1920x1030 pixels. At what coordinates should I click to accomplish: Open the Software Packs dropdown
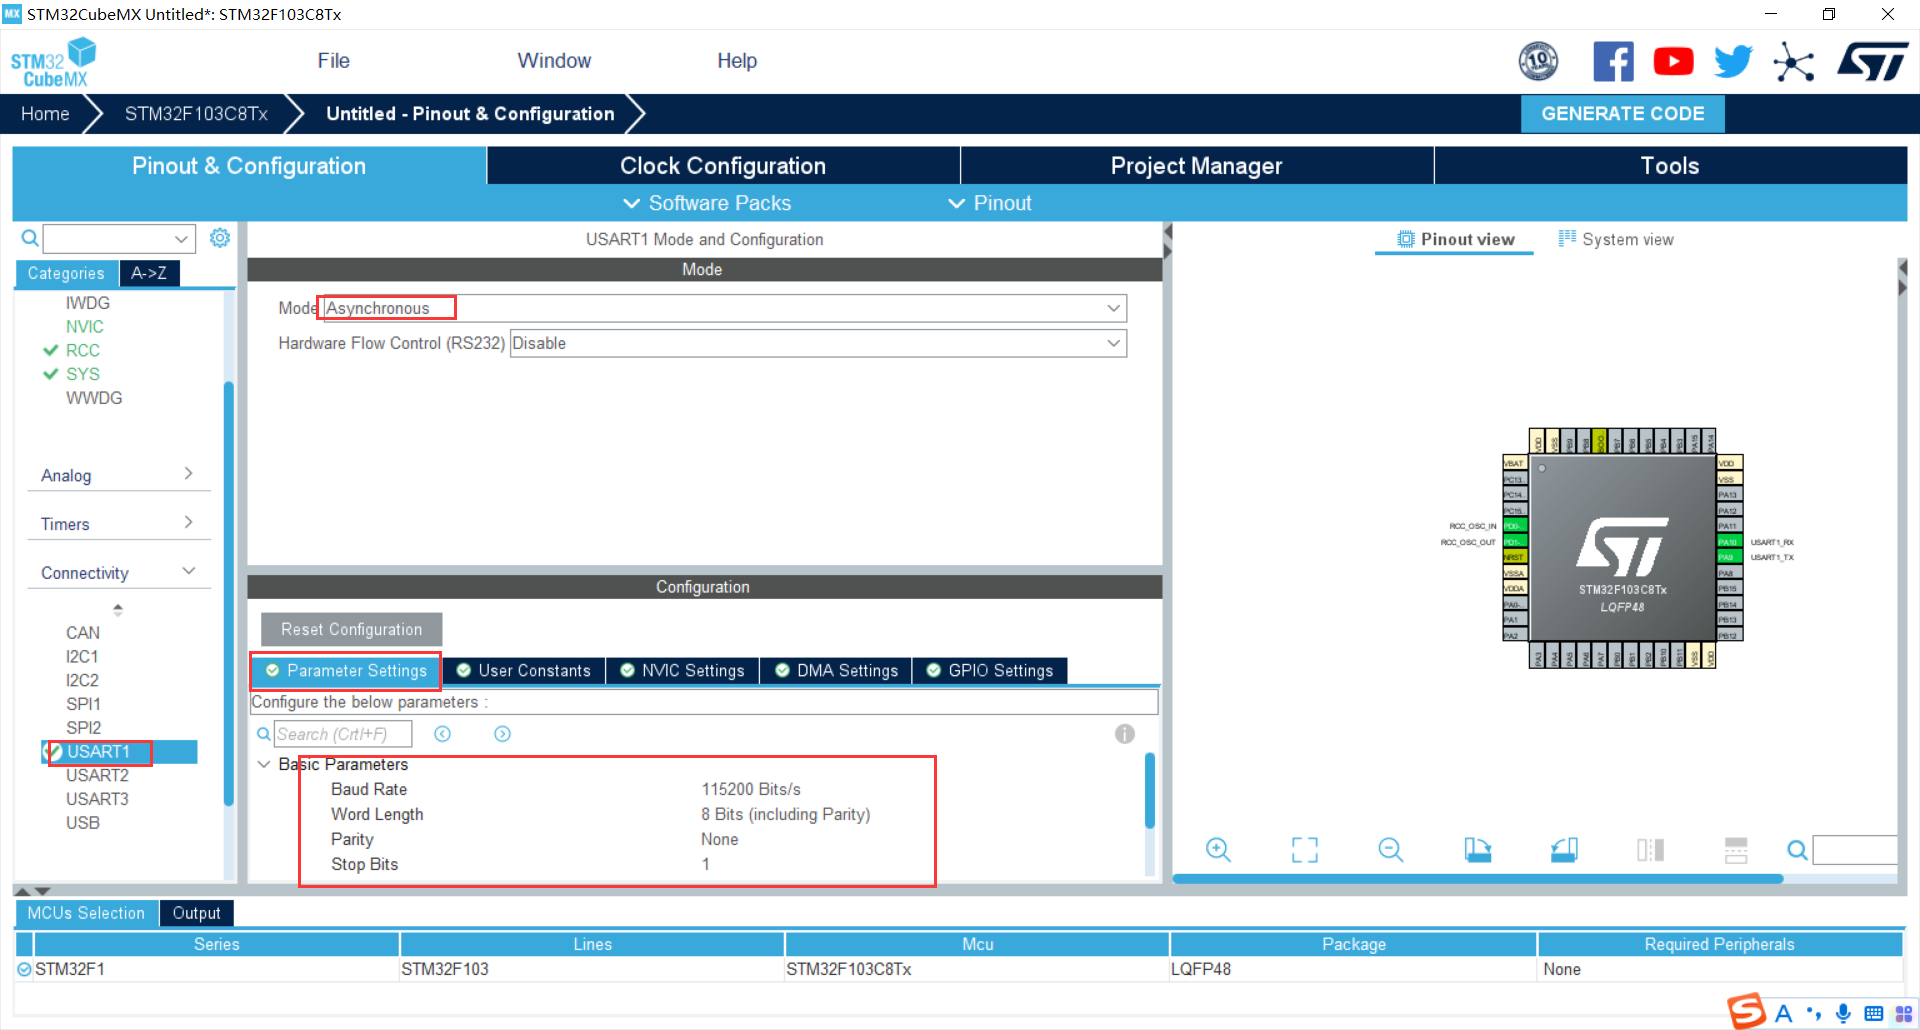click(707, 203)
